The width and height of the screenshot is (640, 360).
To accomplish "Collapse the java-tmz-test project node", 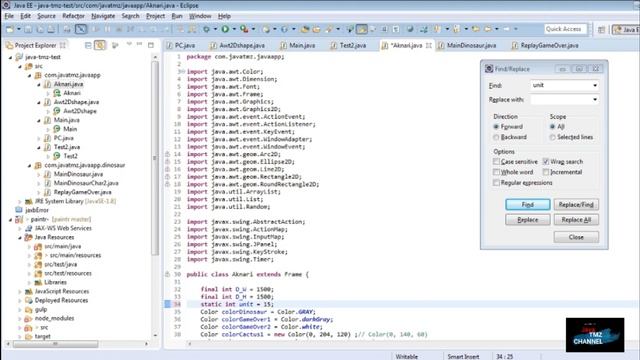I will coord(11,57).
